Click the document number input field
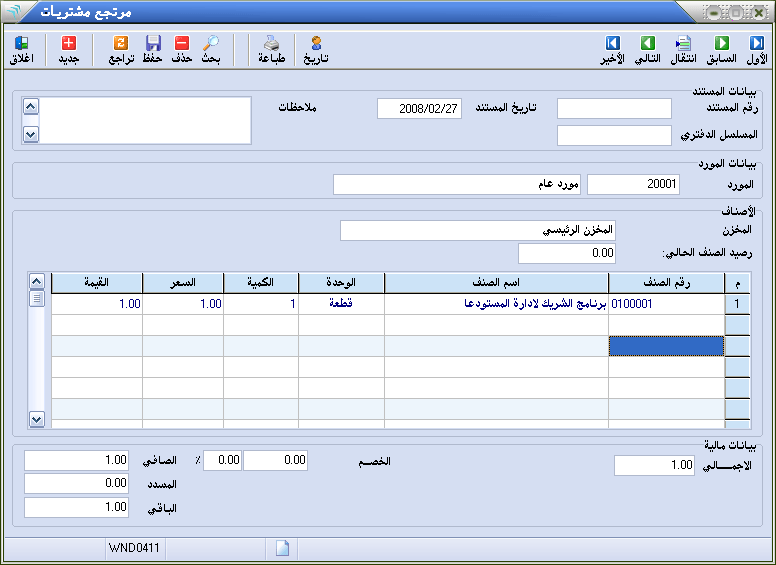Image resolution: width=776 pixels, height=565 pixels. (x=614, y=109)
